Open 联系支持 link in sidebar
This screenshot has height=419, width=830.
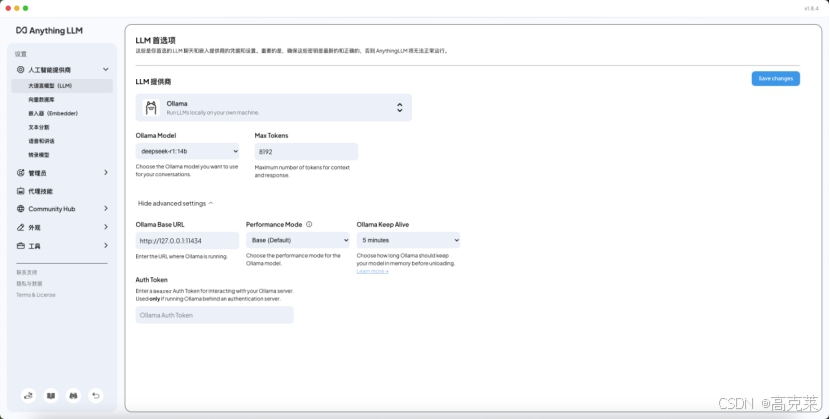pos(26,272)
